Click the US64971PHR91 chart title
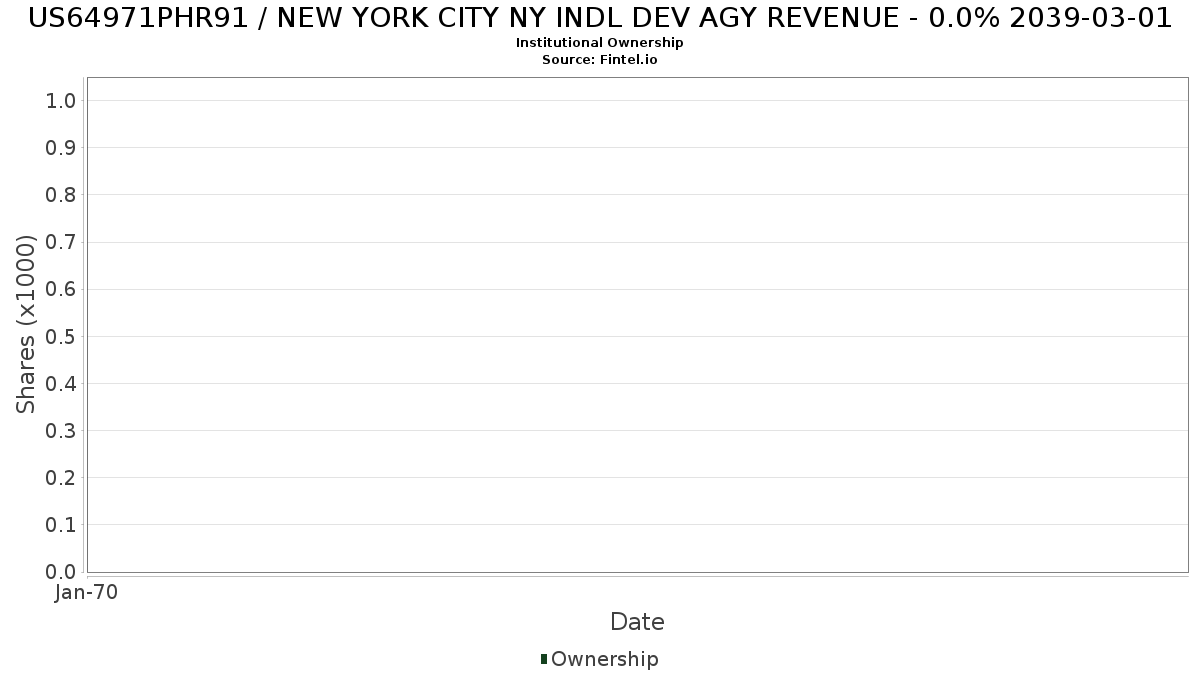The image size is (1200, 675). [x=599, y=18]
